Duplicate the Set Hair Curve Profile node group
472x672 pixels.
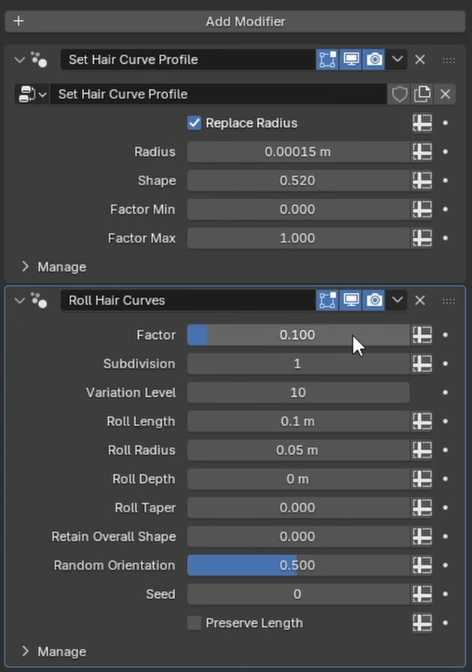click(422, 94)
